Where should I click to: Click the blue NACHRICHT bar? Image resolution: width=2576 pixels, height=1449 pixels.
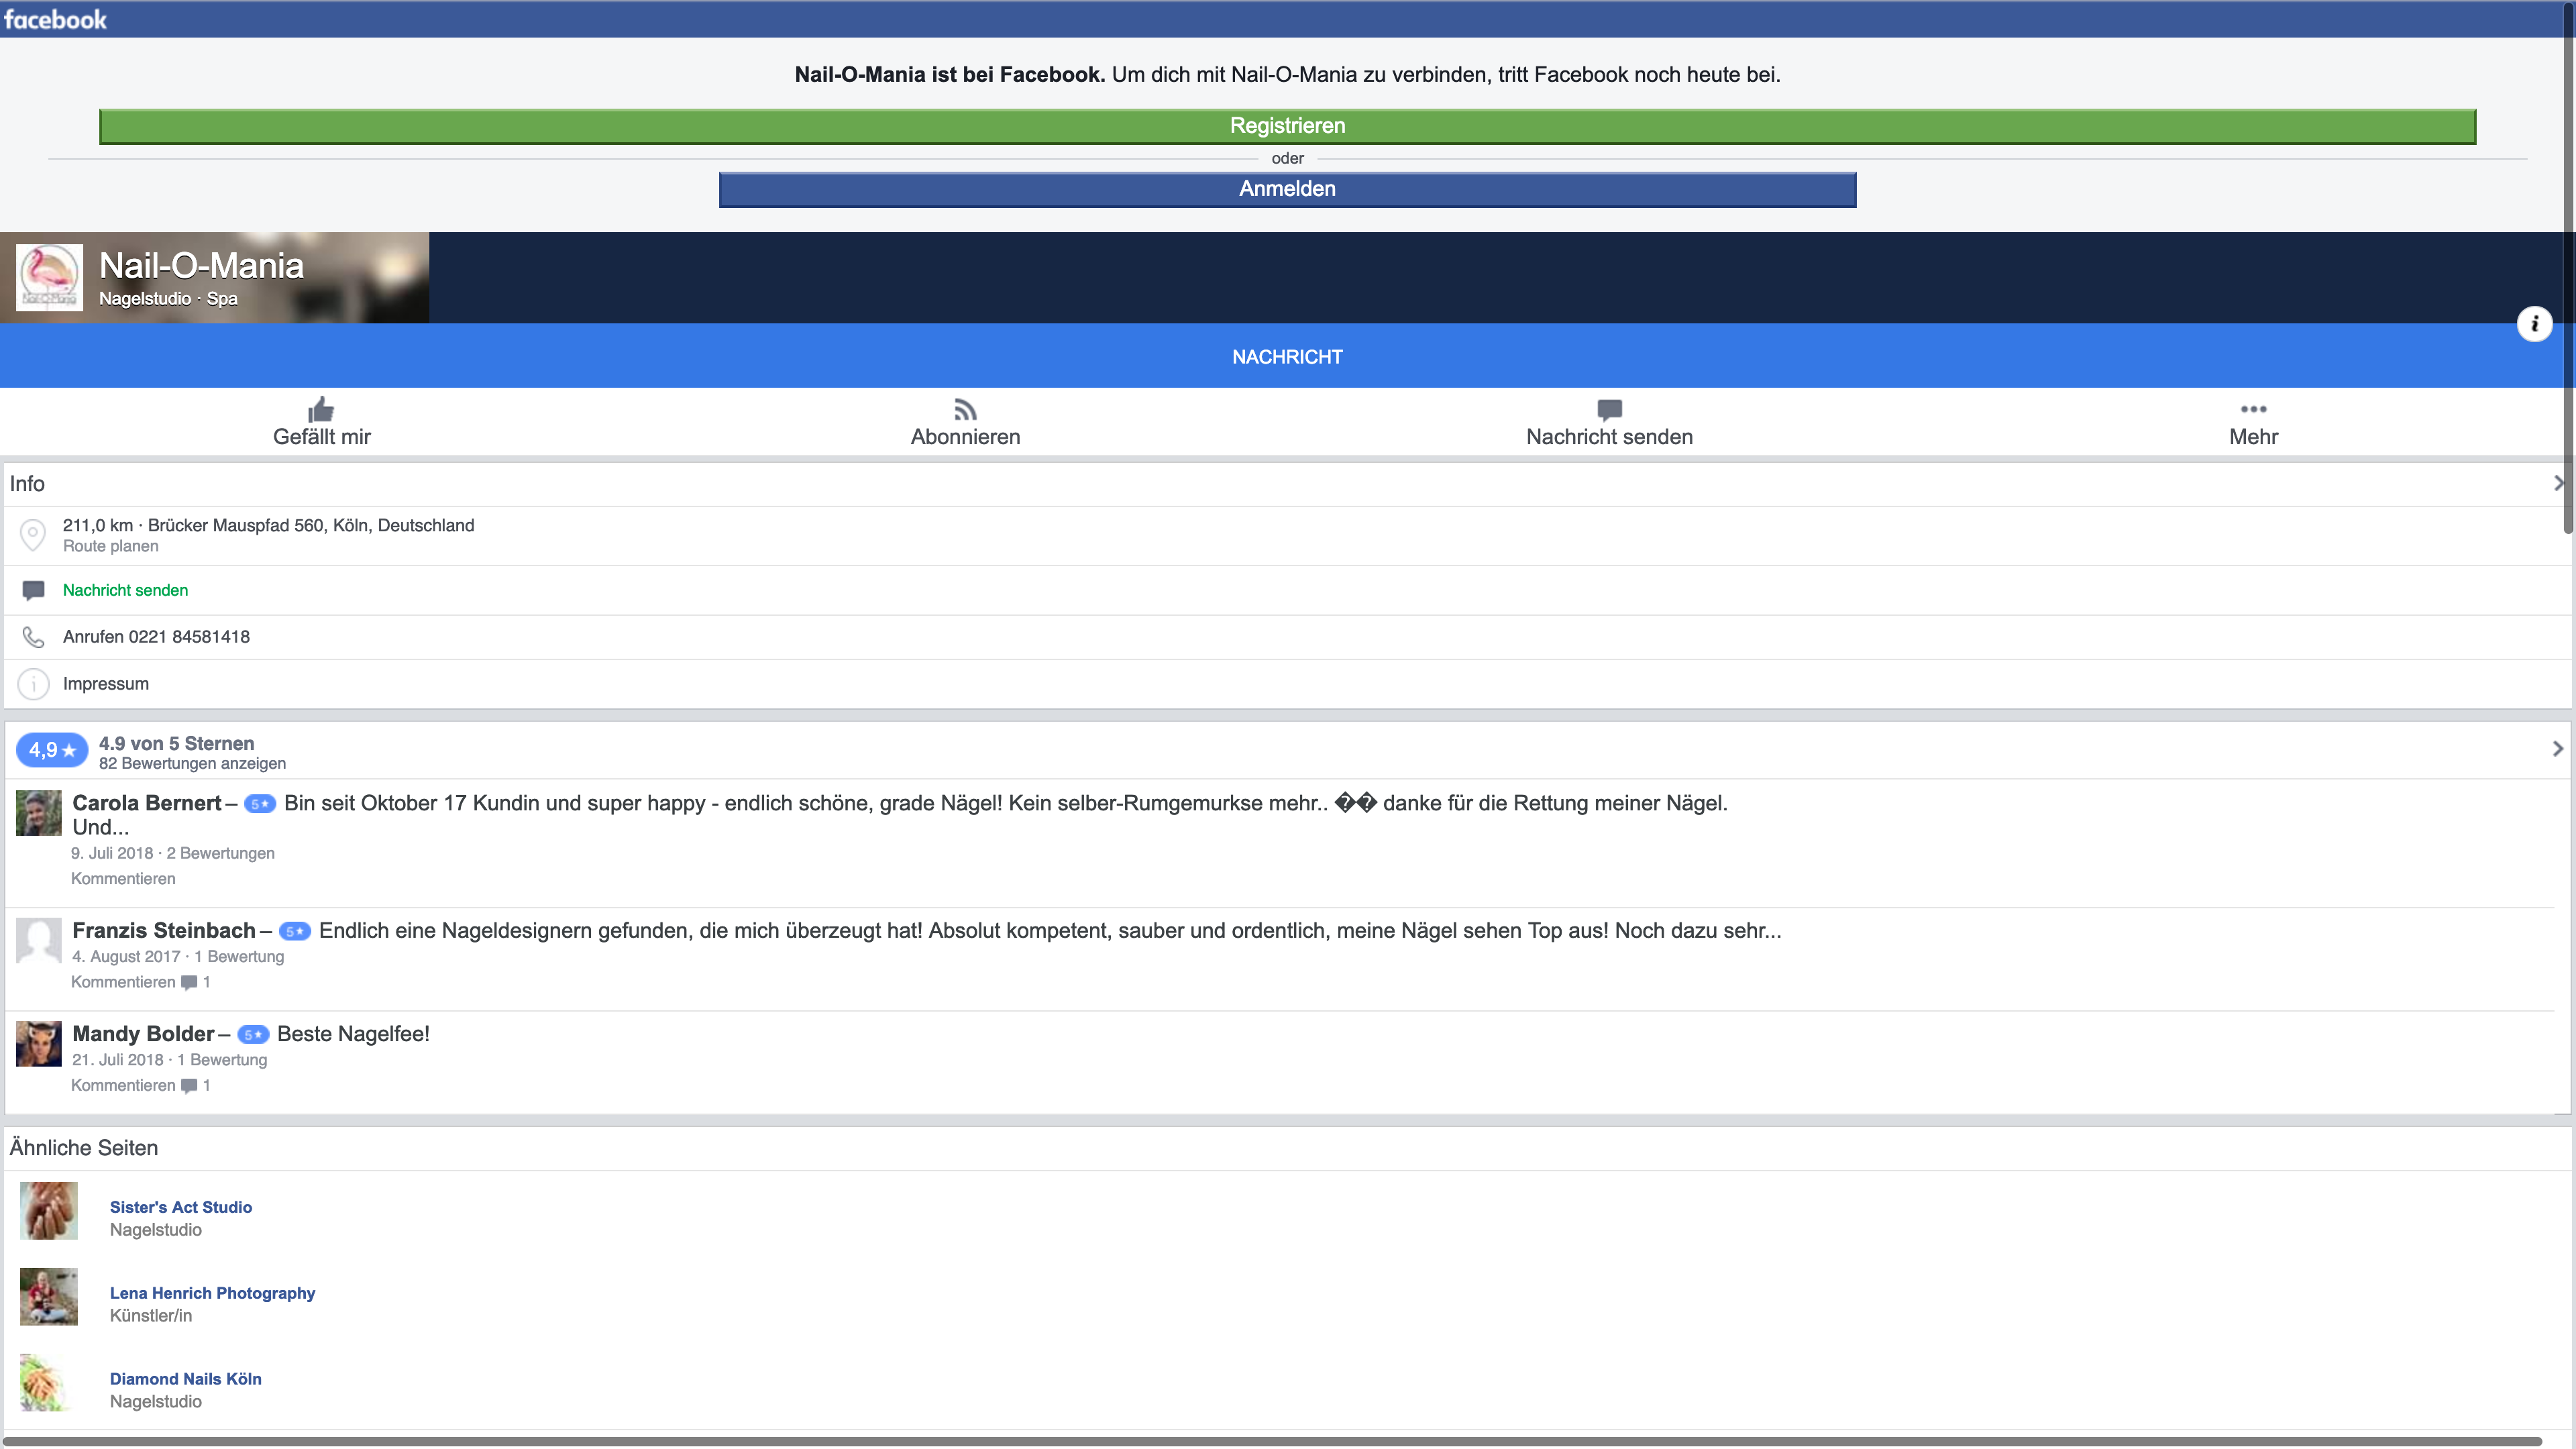tap(1287, 357)
